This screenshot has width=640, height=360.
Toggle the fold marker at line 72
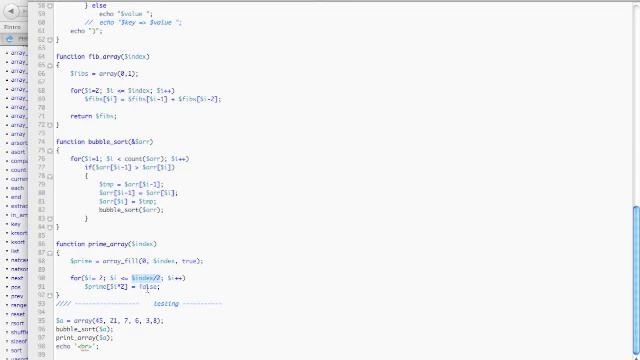50,125
